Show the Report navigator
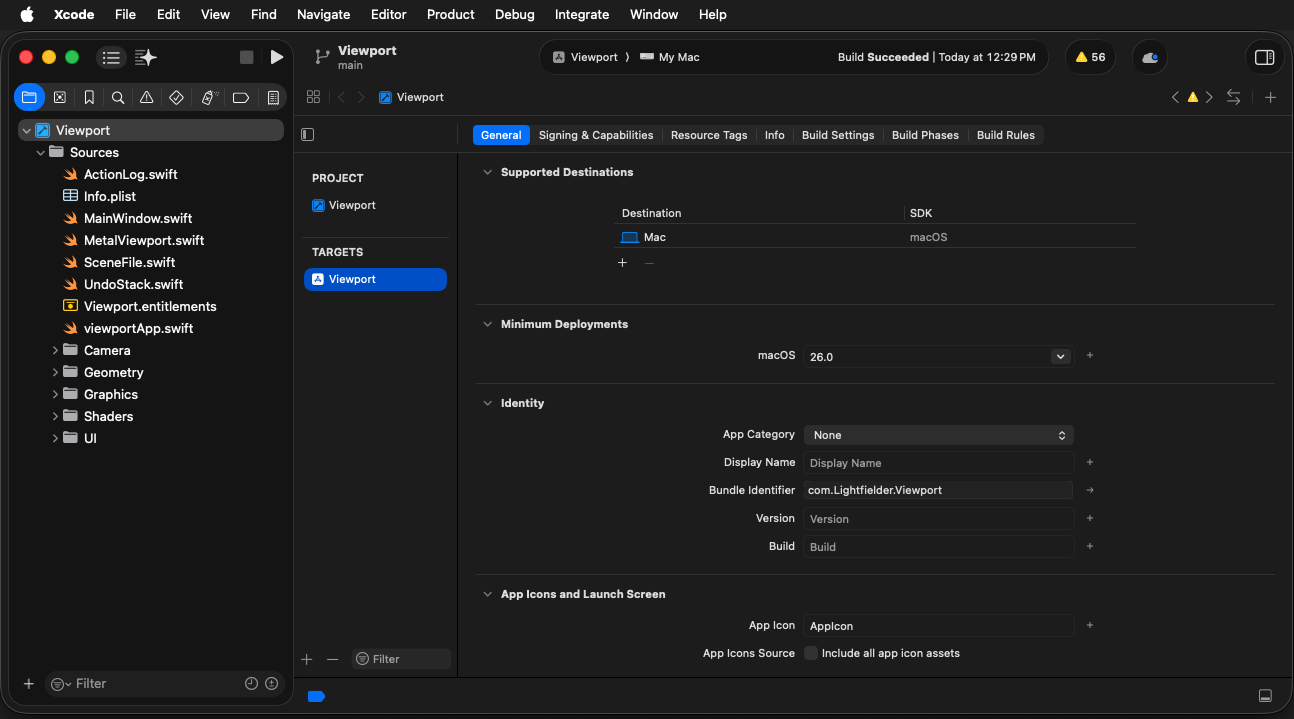This screenshot has height=719, width=1294. pyautogui.click(x=272, y=97)
